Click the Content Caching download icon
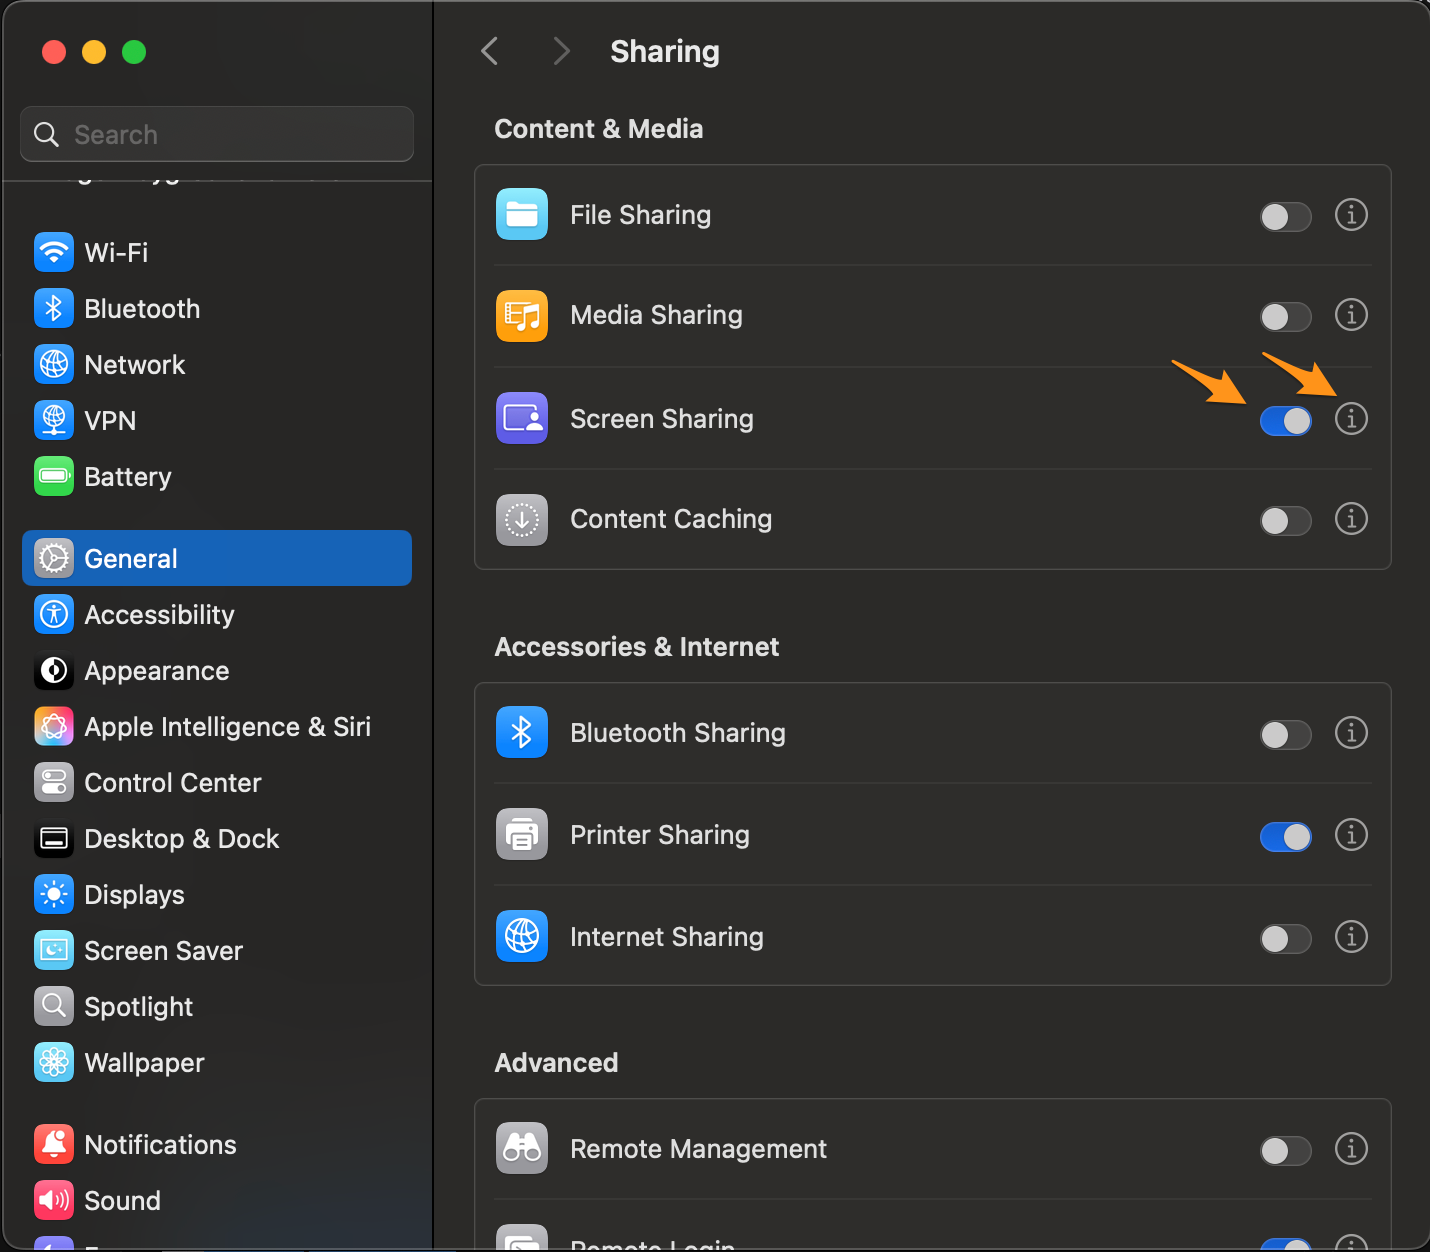Screen dimensions: 1430x1252 pos(521,520)
